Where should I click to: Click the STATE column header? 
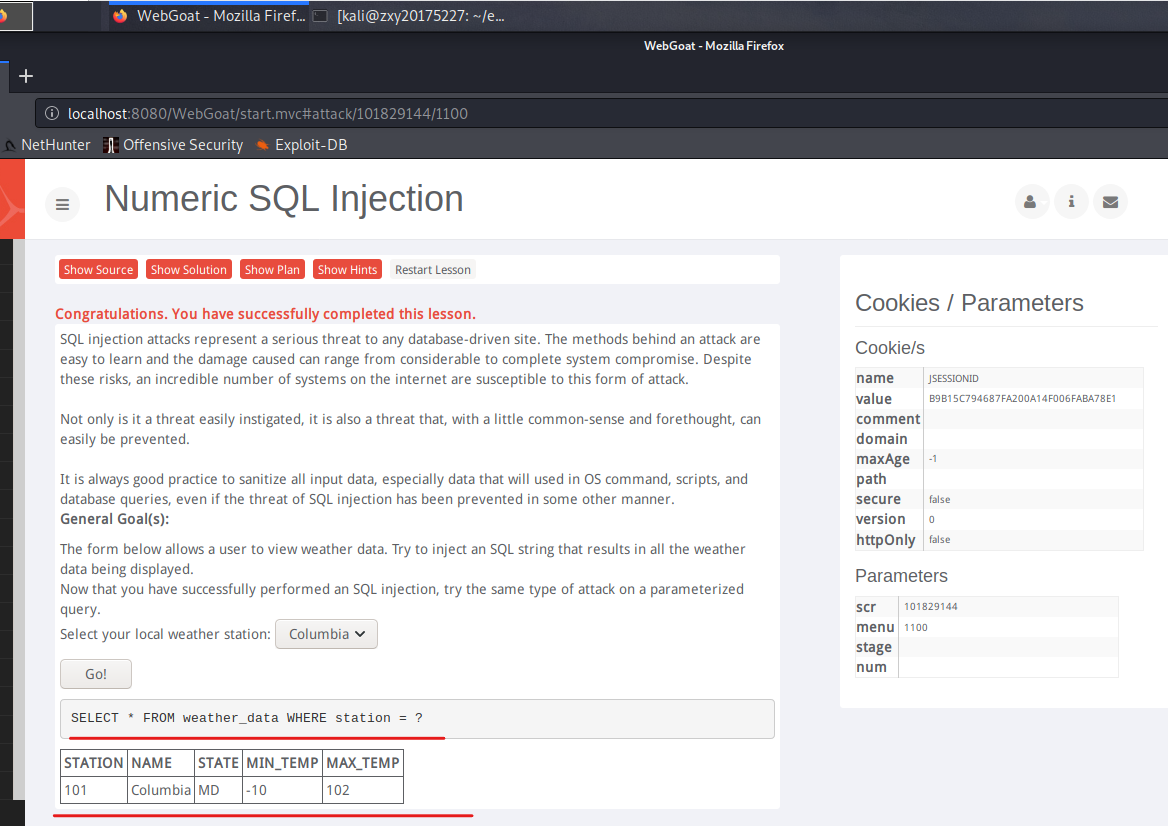(x=218, y=763)
